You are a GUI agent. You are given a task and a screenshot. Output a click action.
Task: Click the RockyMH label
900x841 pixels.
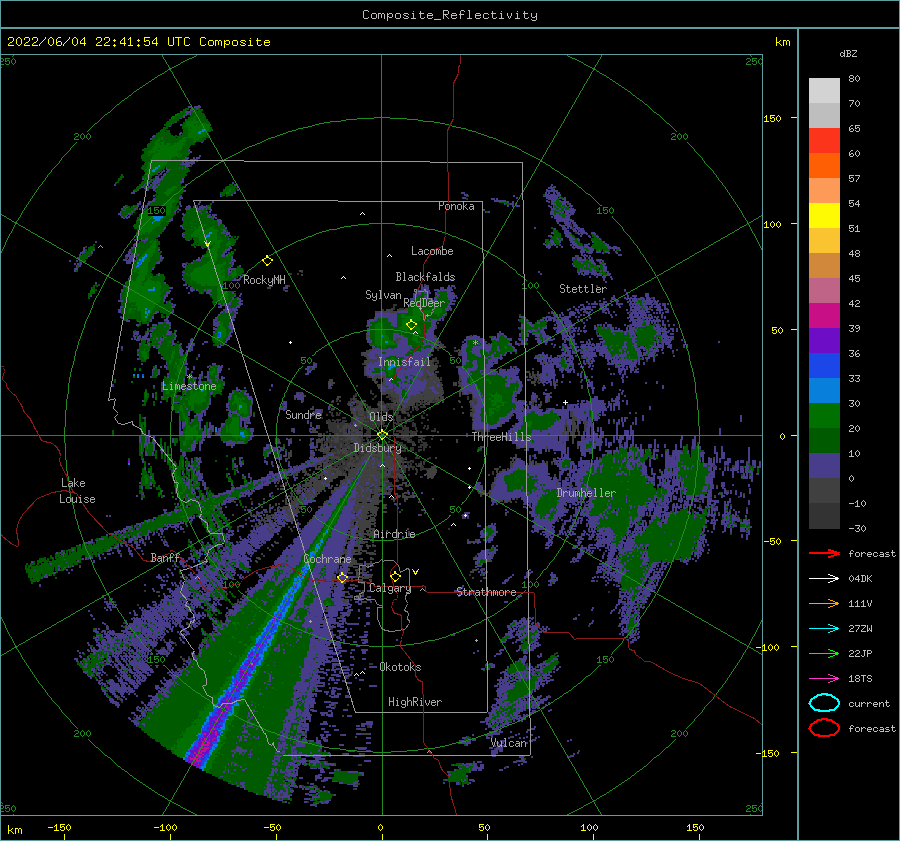coord(264,280)
